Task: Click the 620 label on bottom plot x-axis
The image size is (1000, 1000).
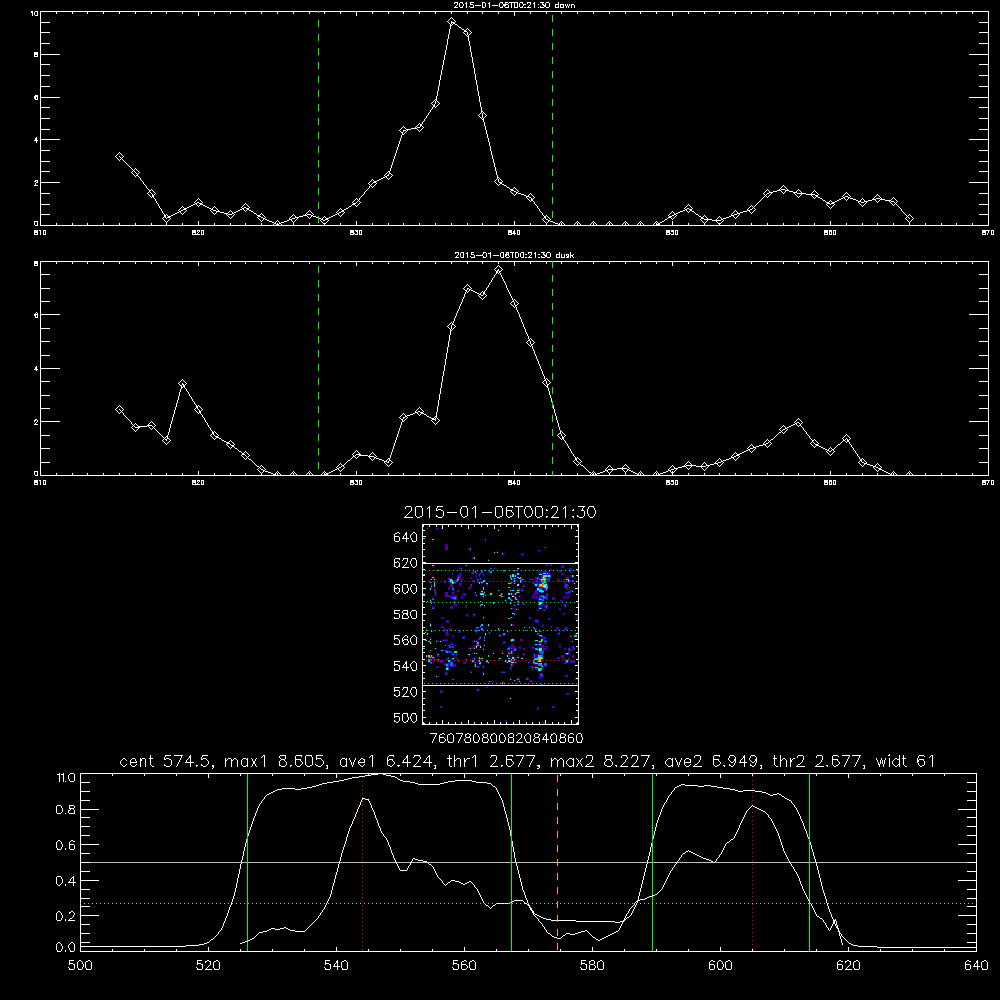Action: (848, 966)
